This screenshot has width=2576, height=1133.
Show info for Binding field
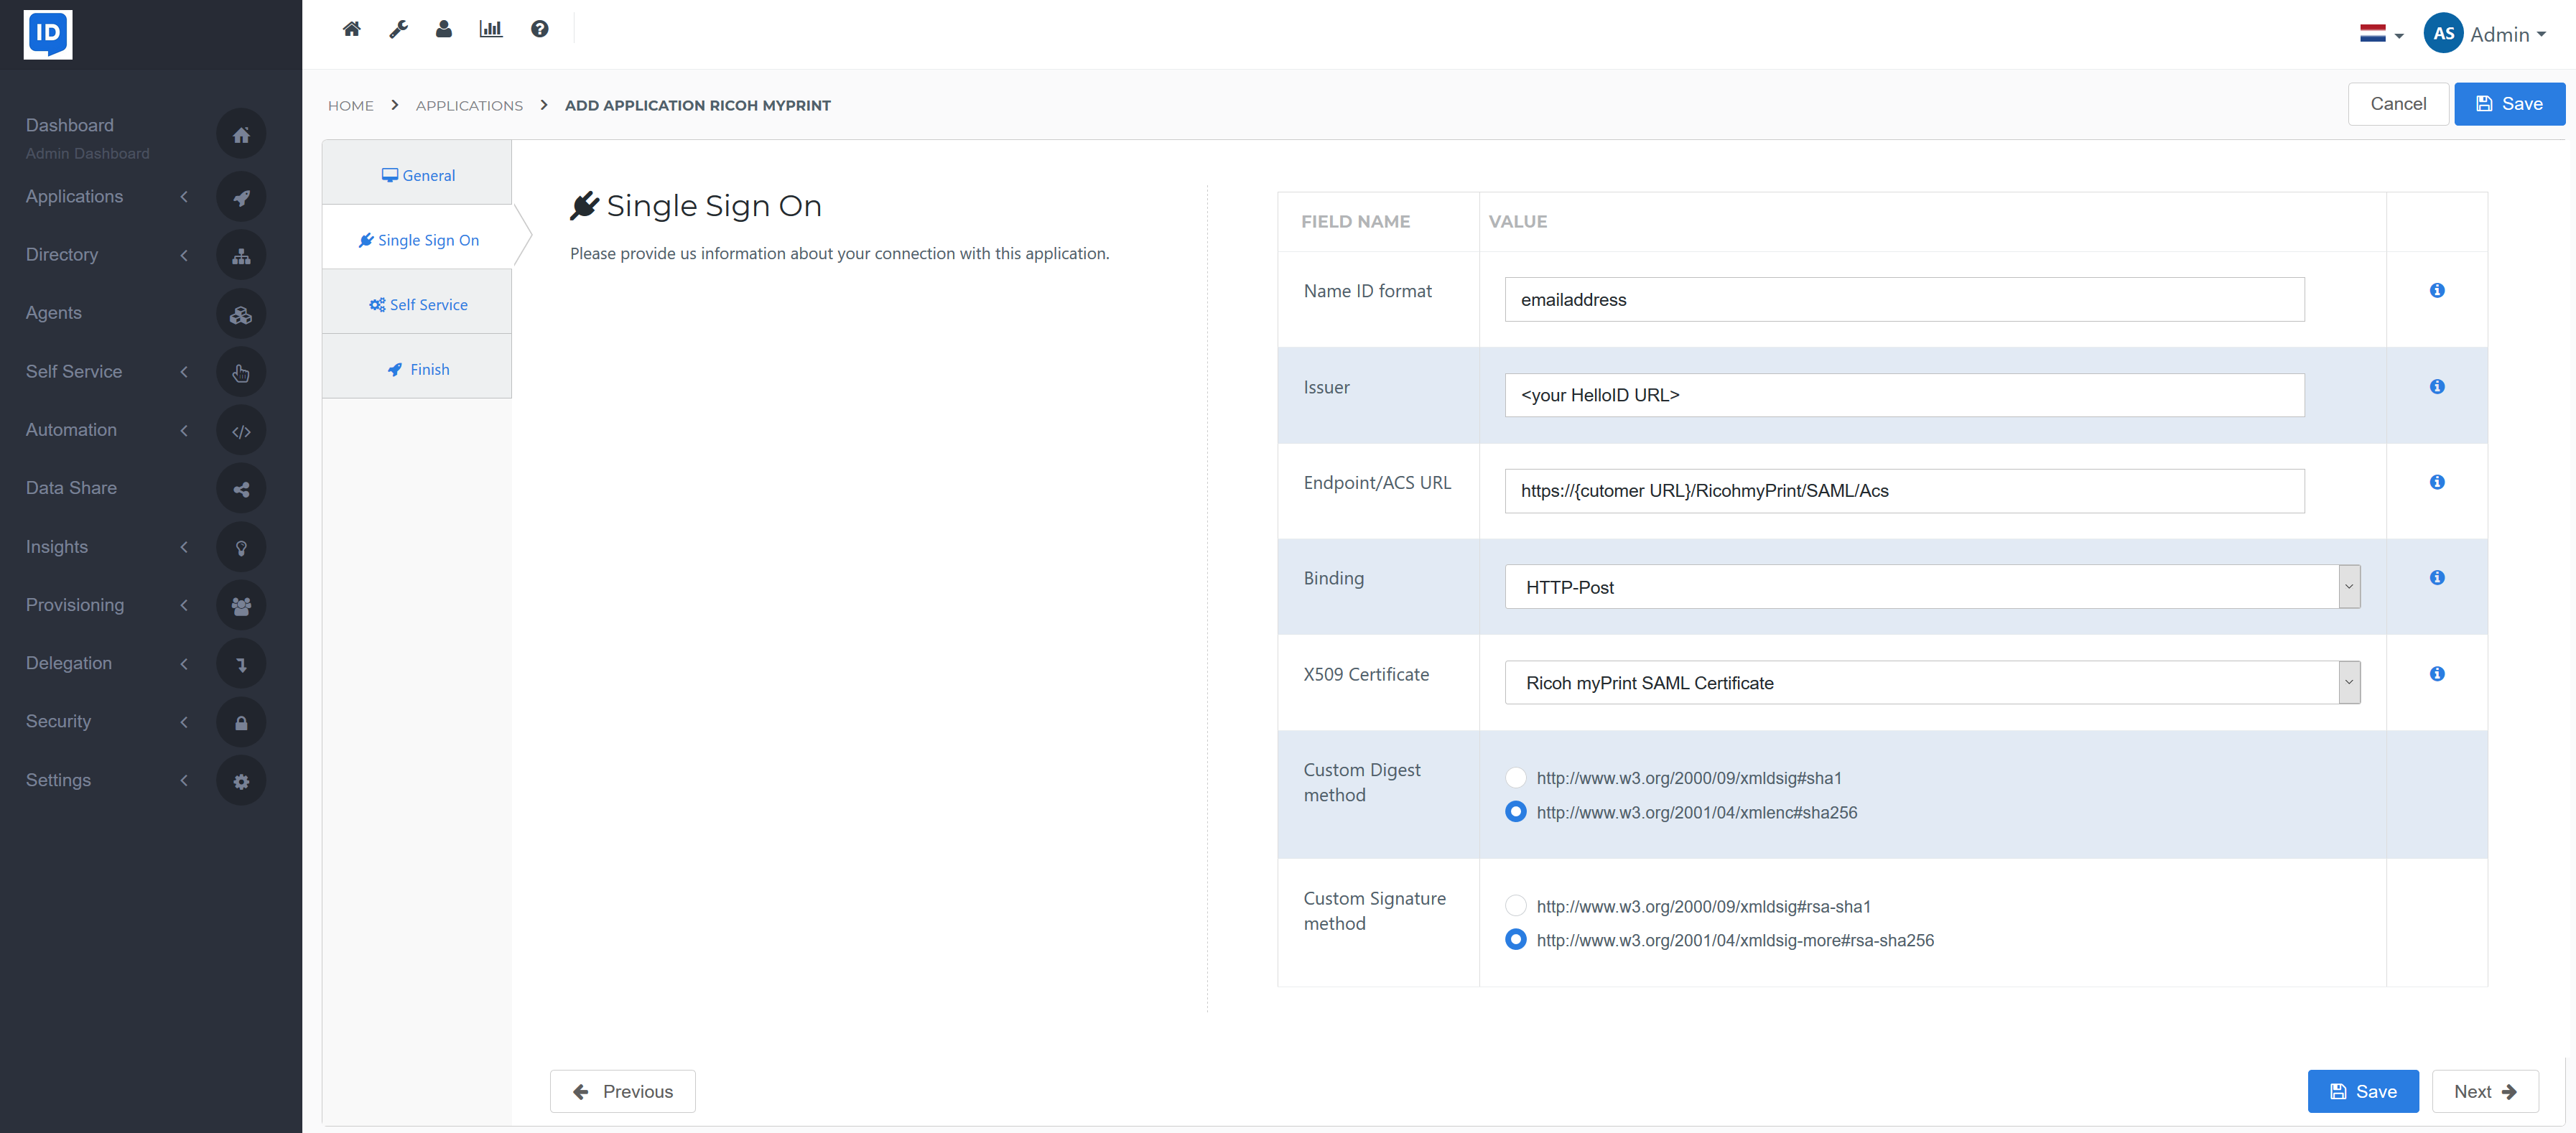point(2437,577)
